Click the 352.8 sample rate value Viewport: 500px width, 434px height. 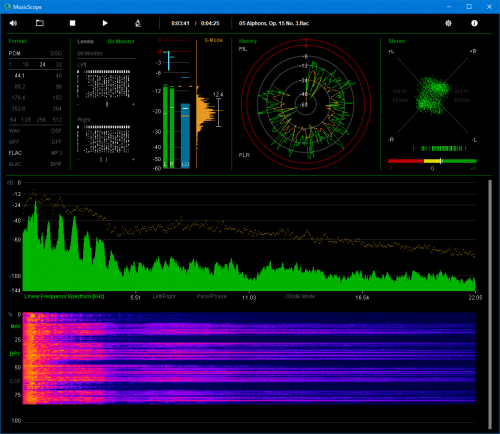[18, 109]
